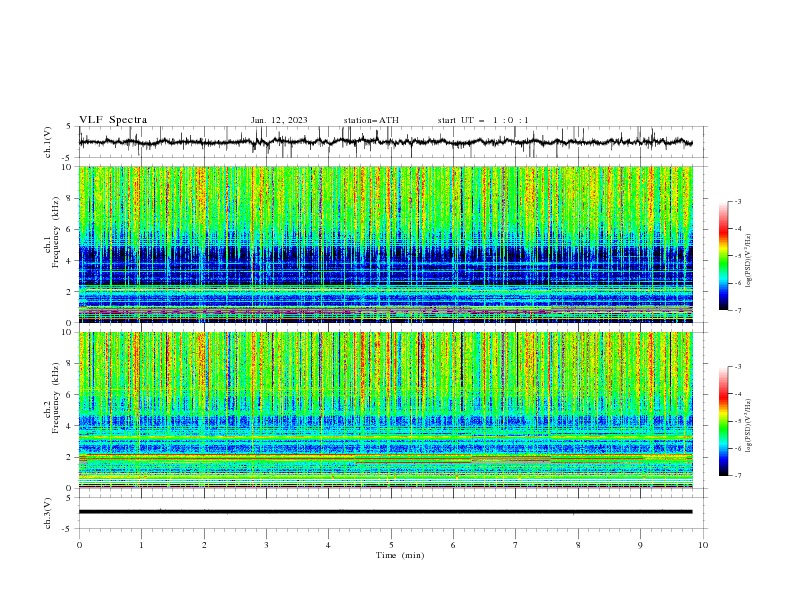Click the time axis tick label "5"
Image resolution: width=792 pixels, height=612 pixels.
[391, 545]
